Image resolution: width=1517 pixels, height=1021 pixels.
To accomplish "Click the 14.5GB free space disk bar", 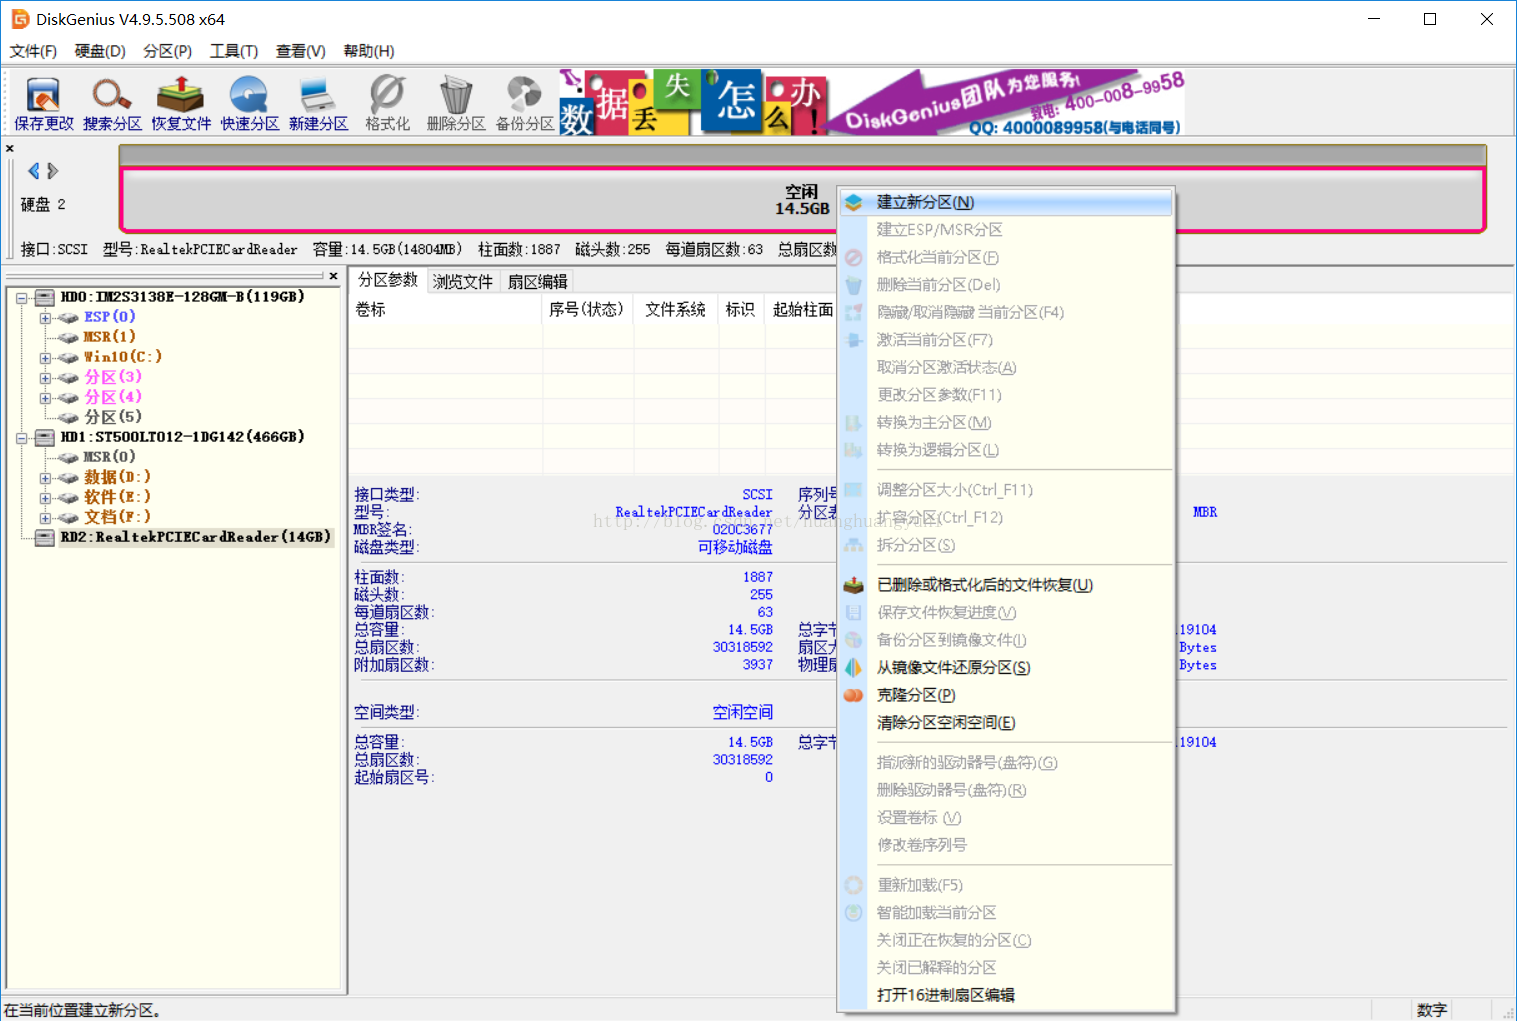I will [480, 200].
